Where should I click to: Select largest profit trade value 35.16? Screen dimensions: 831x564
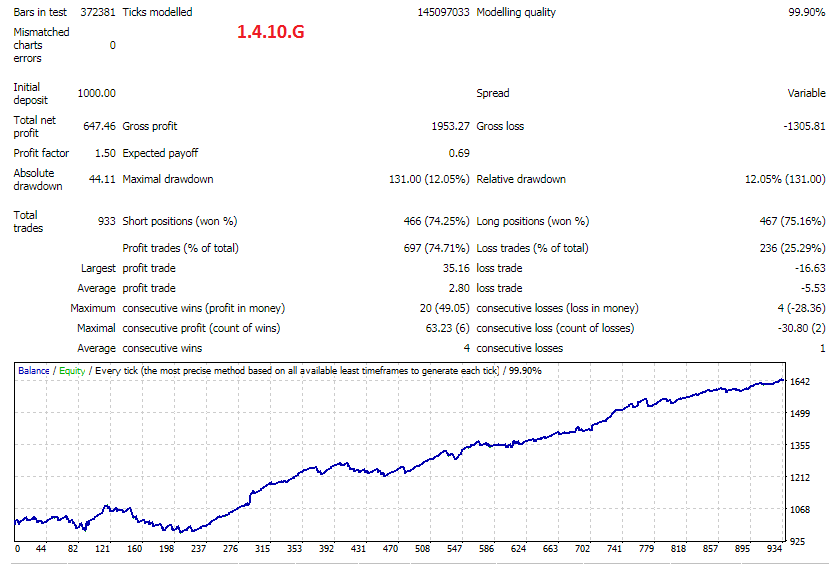456,268
